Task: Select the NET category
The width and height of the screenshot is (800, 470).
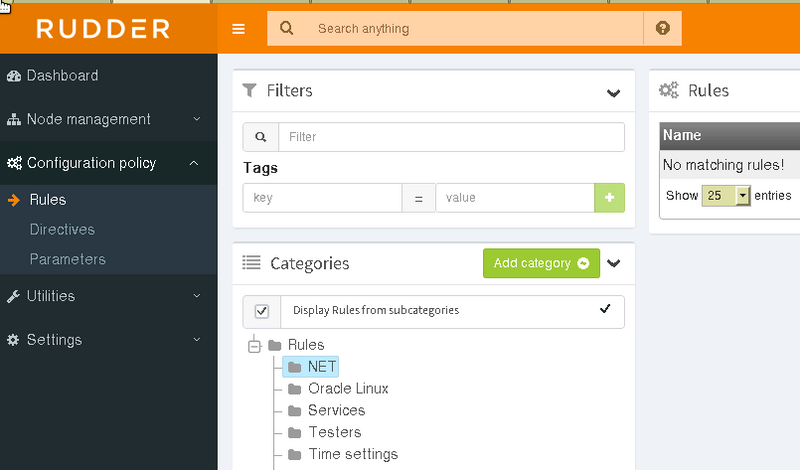Action: 321,367
